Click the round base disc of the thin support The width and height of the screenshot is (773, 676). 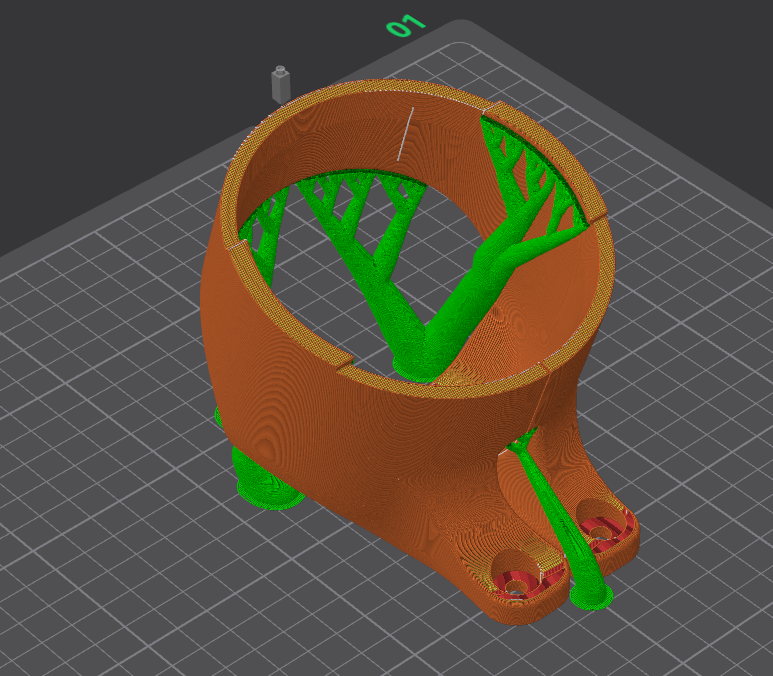click(591, 597)
